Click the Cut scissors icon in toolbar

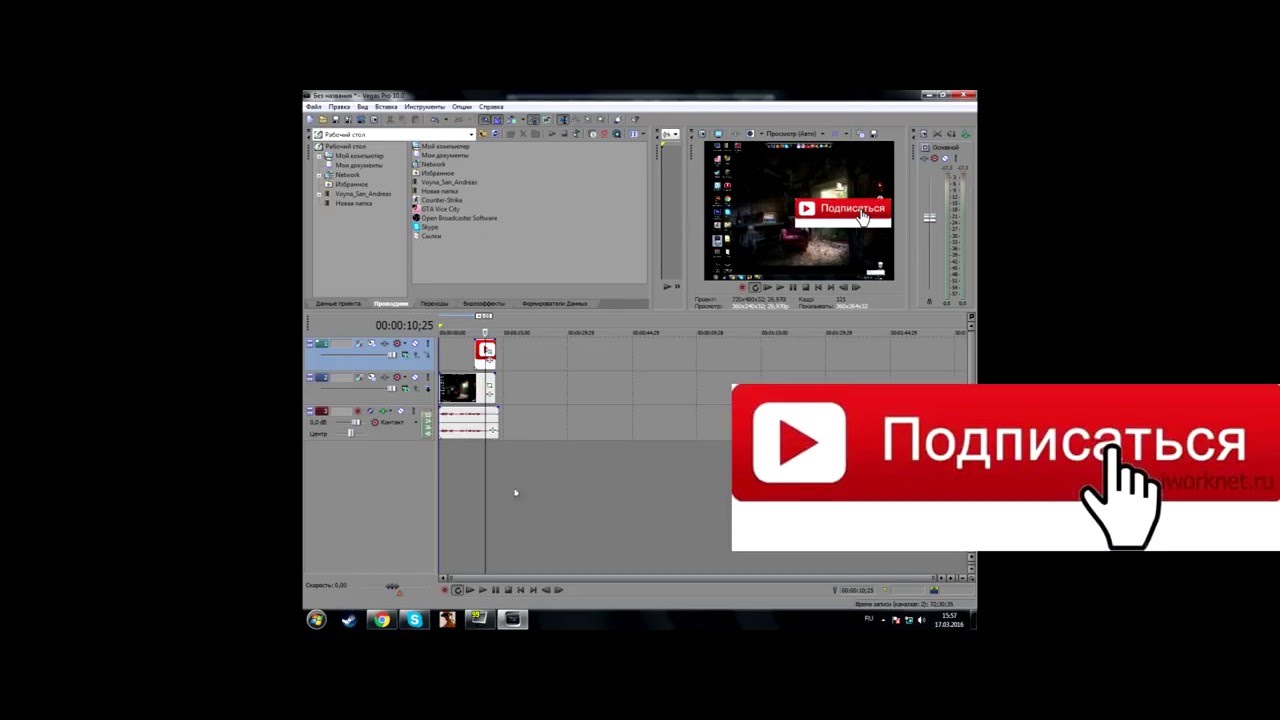390,119
